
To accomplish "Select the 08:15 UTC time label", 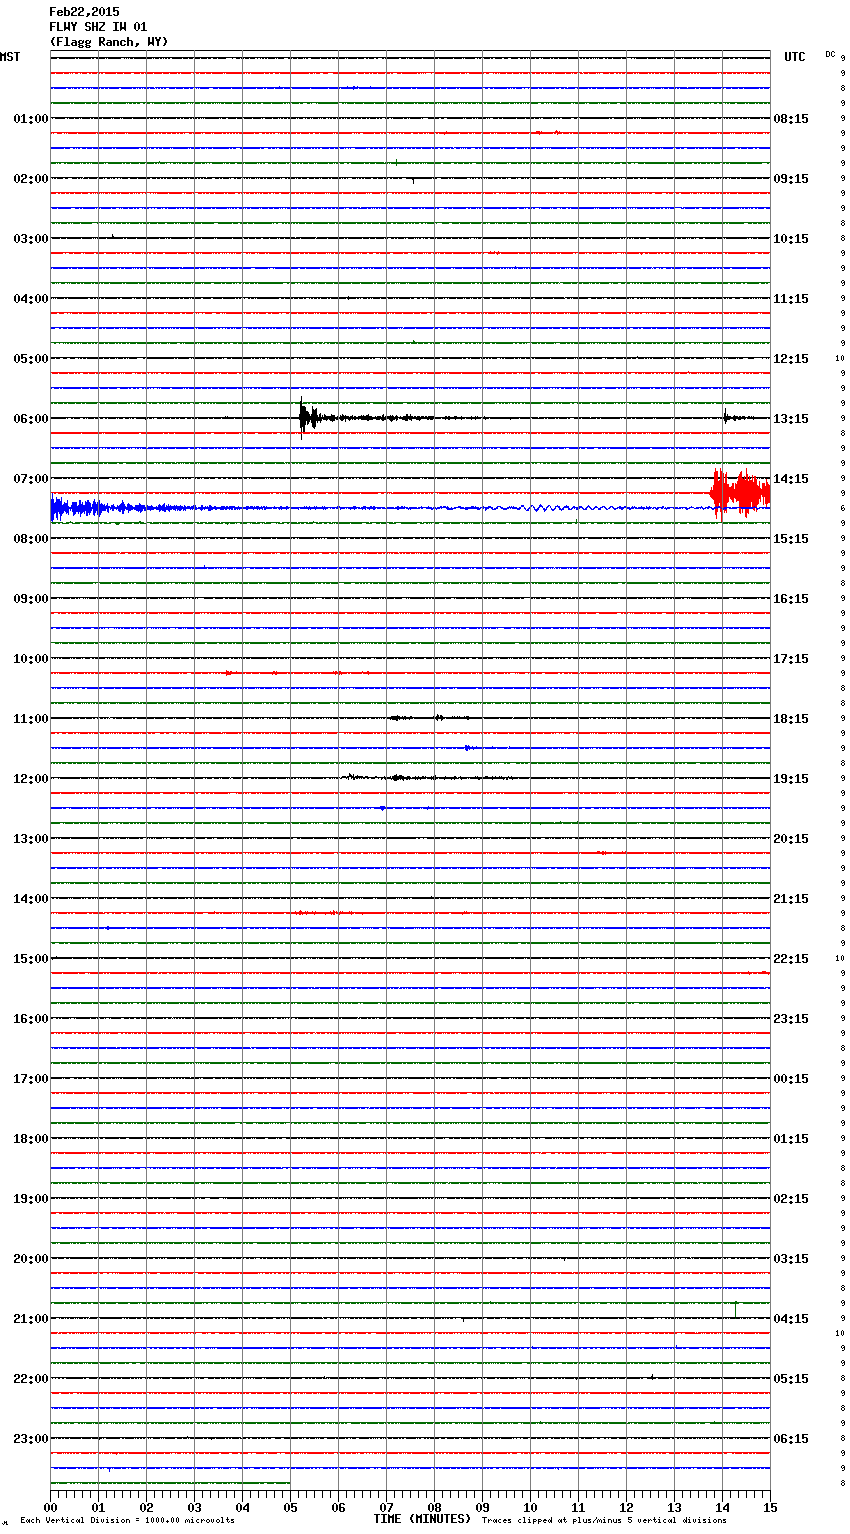I will (791, 119).
